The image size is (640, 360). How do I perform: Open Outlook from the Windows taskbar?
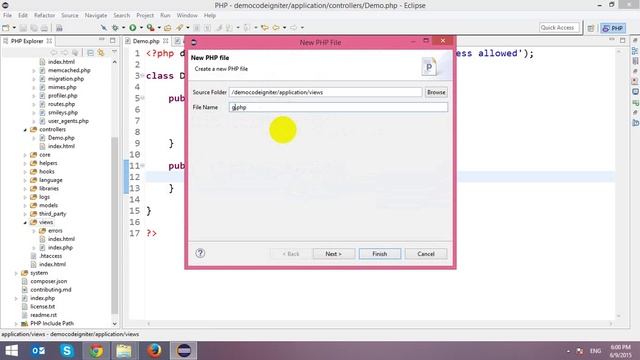[x=38, y=351]
